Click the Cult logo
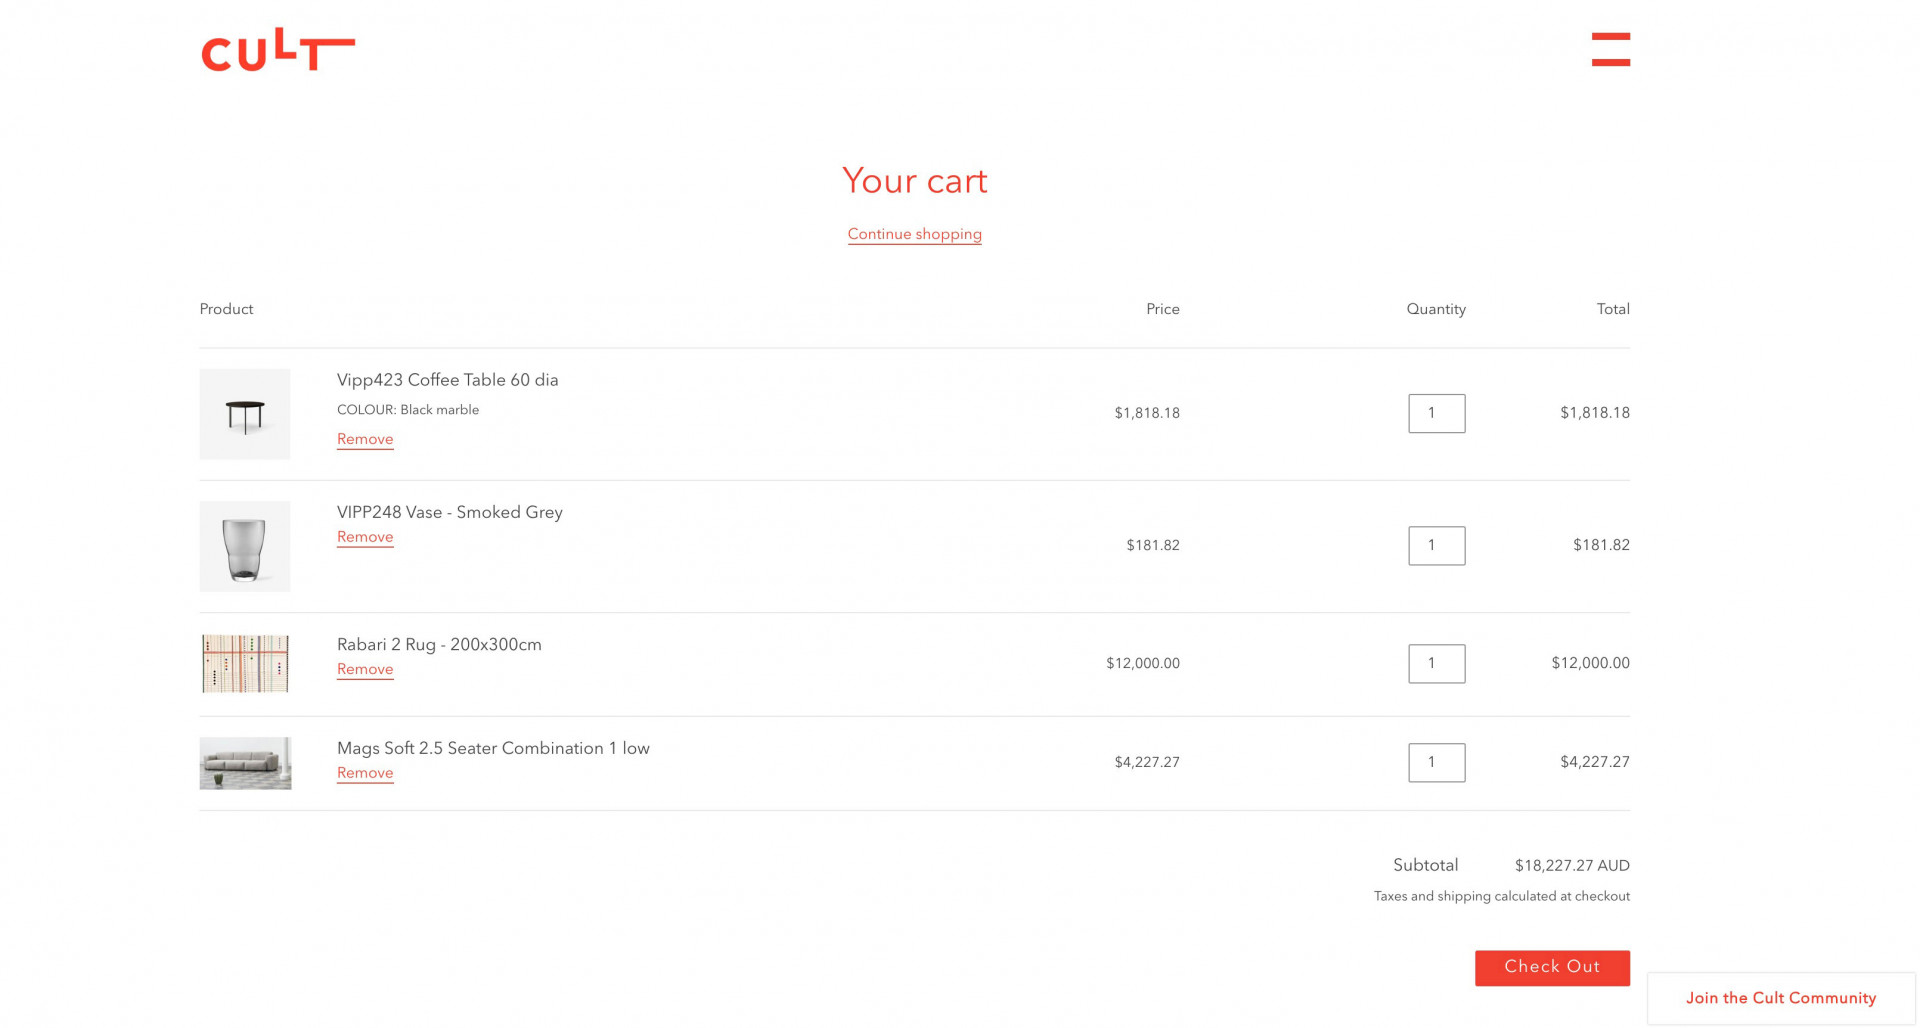1920x1028 pixels. tap(278, 50)
